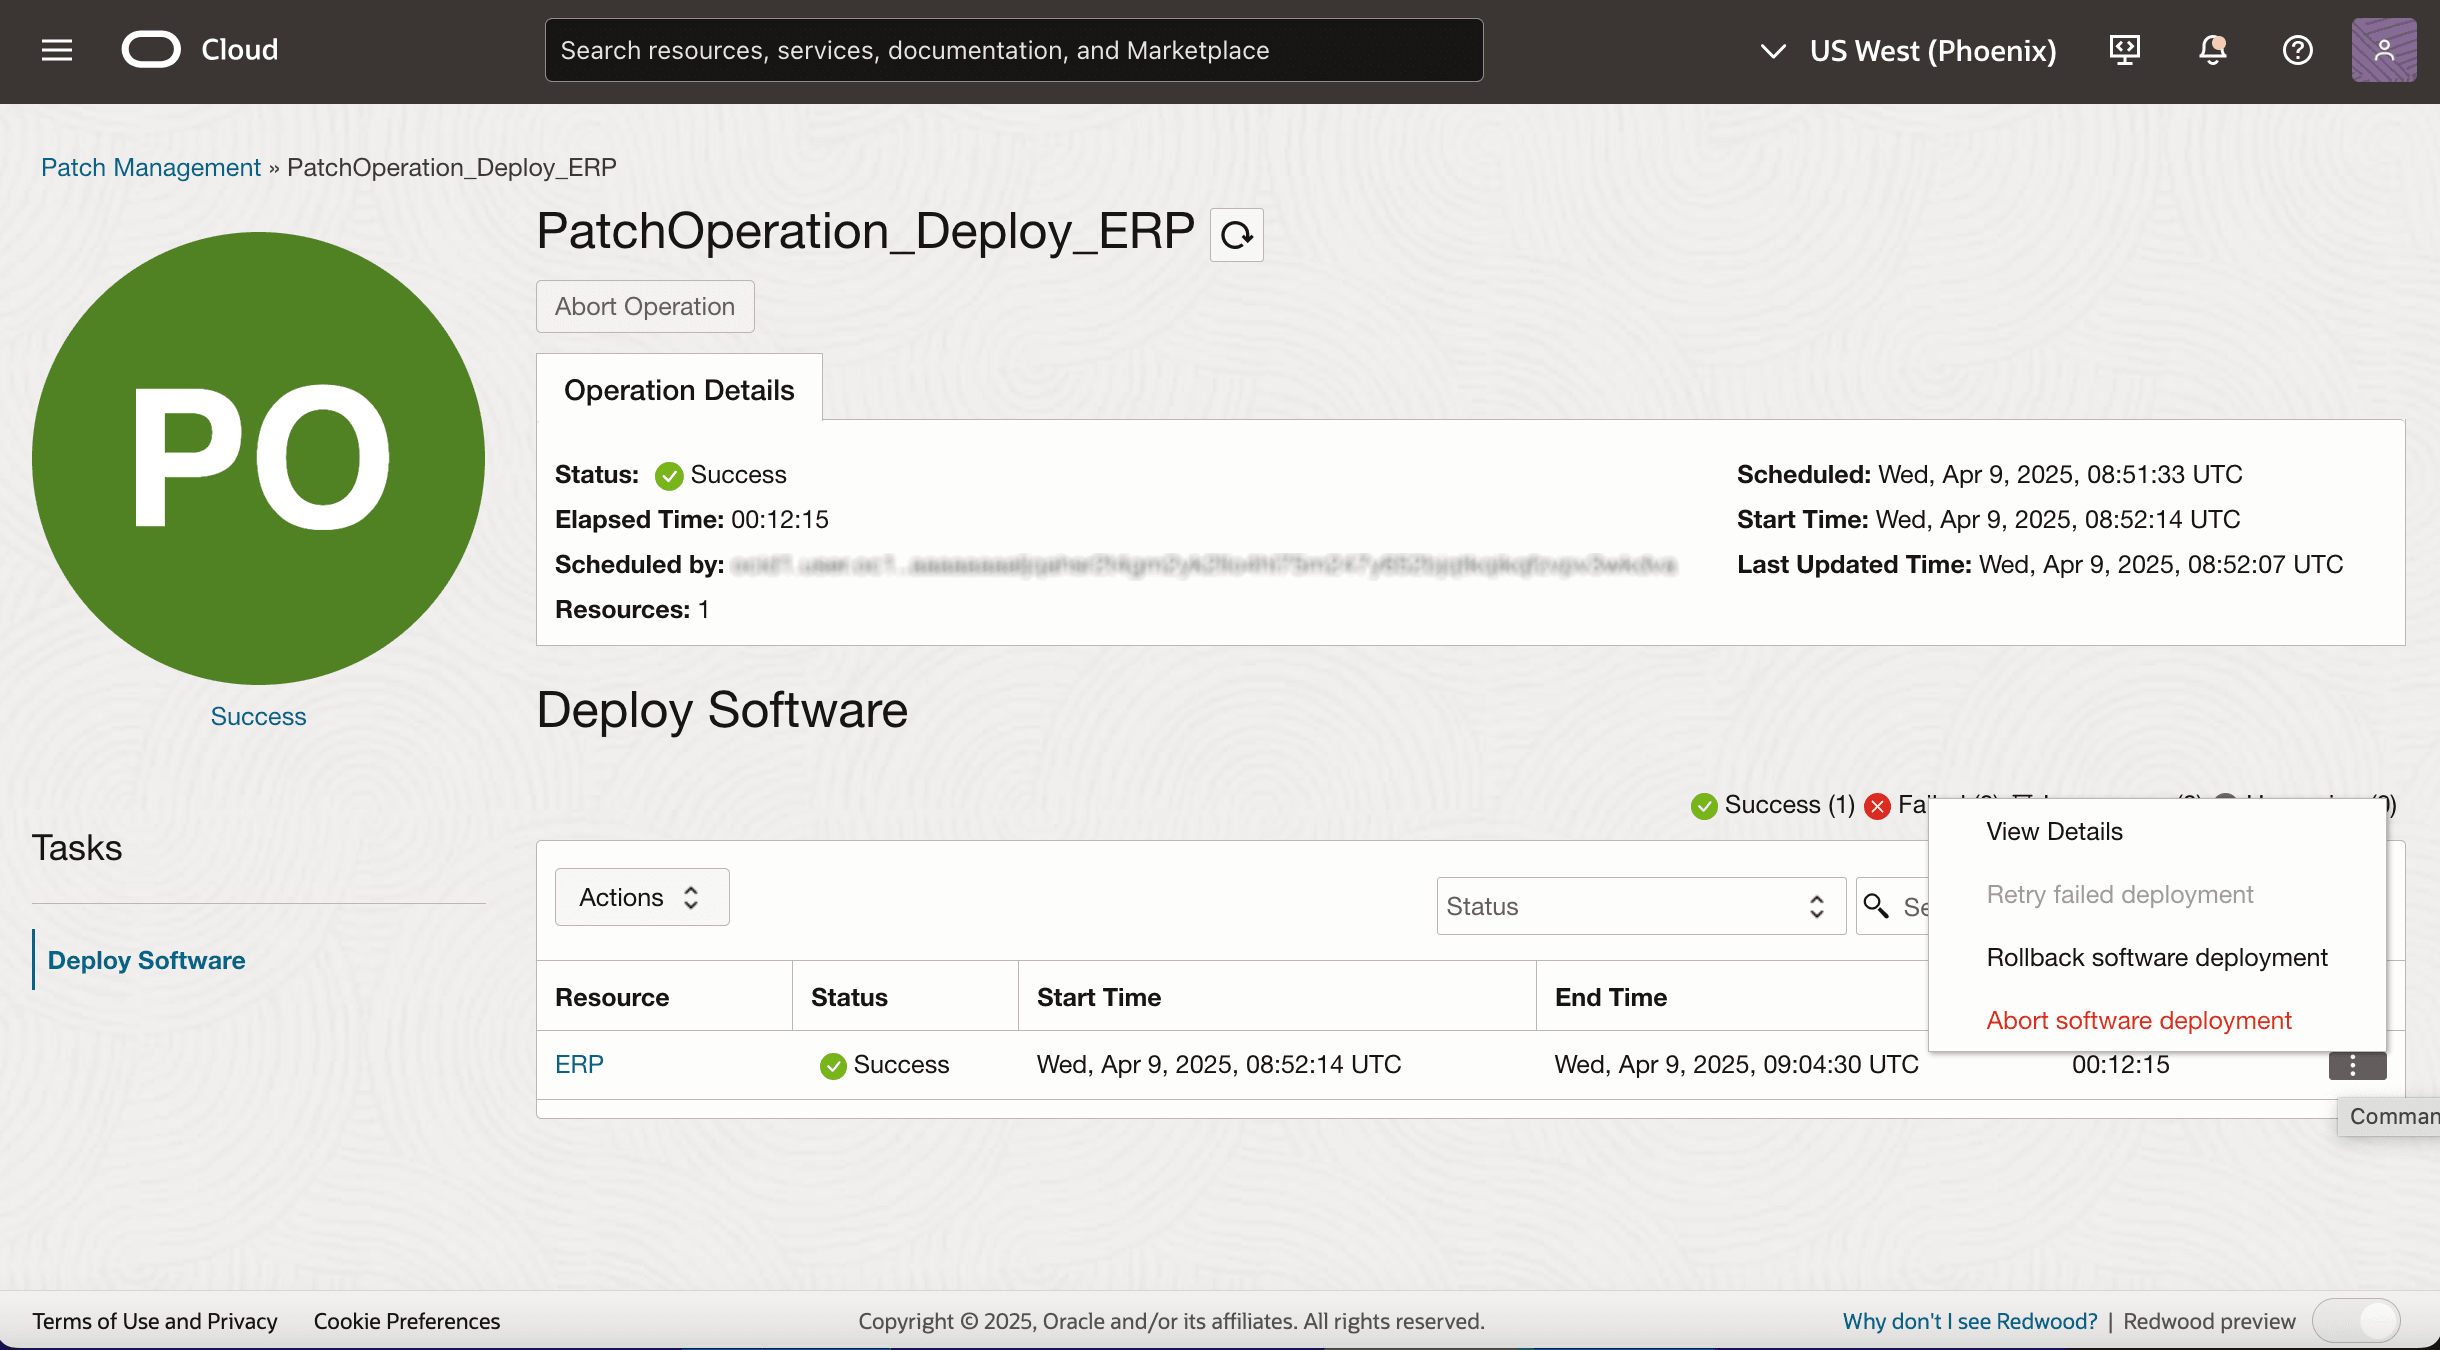Image resolution: width=2440 pixels, height=1350 pixels.
Task: Switch to the Operation Details tab
Action: (678, 389)
